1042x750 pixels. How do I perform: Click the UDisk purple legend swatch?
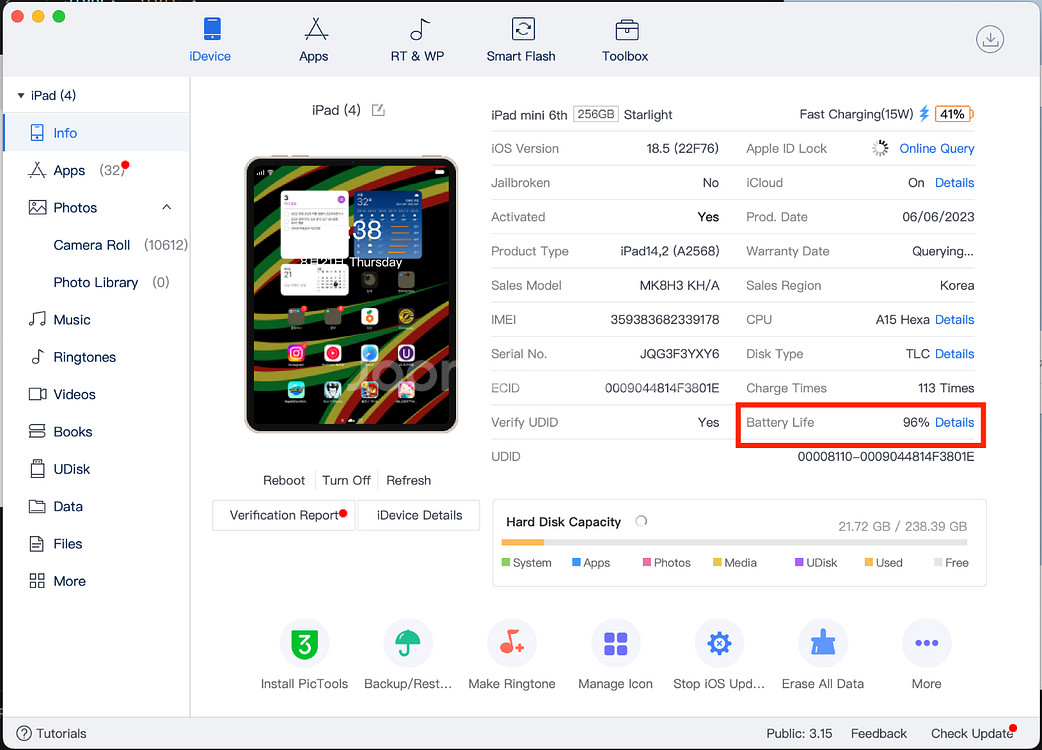tap(799, 563)
